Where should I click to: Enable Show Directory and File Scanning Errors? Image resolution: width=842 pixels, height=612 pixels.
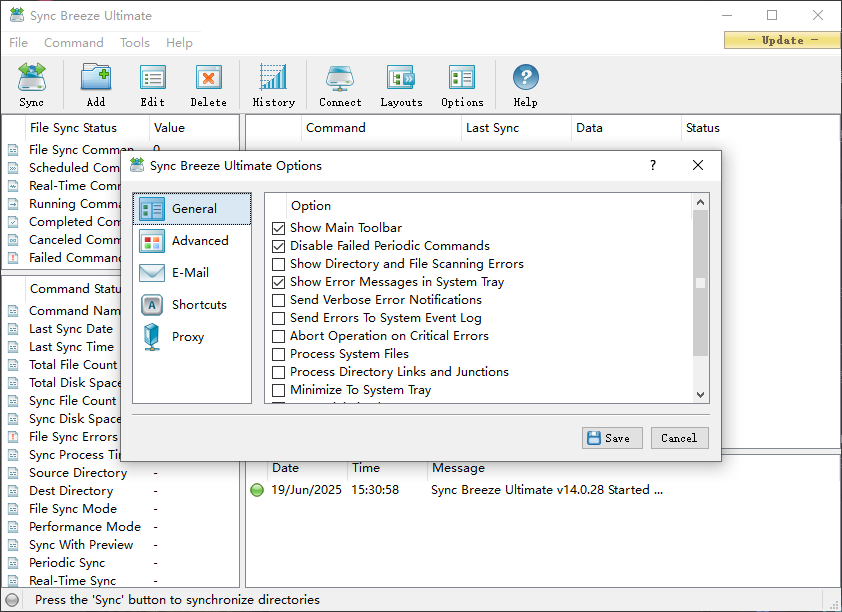coord(278,264)
